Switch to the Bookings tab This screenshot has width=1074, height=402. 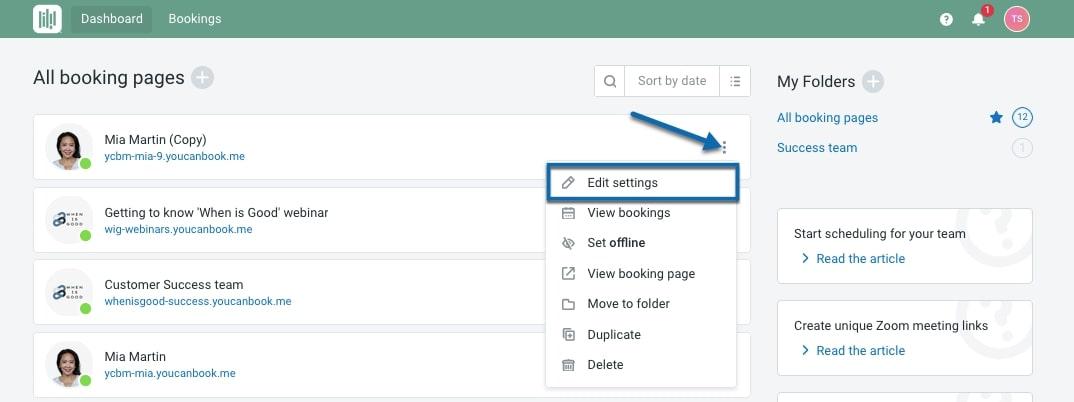pos(195,19)
